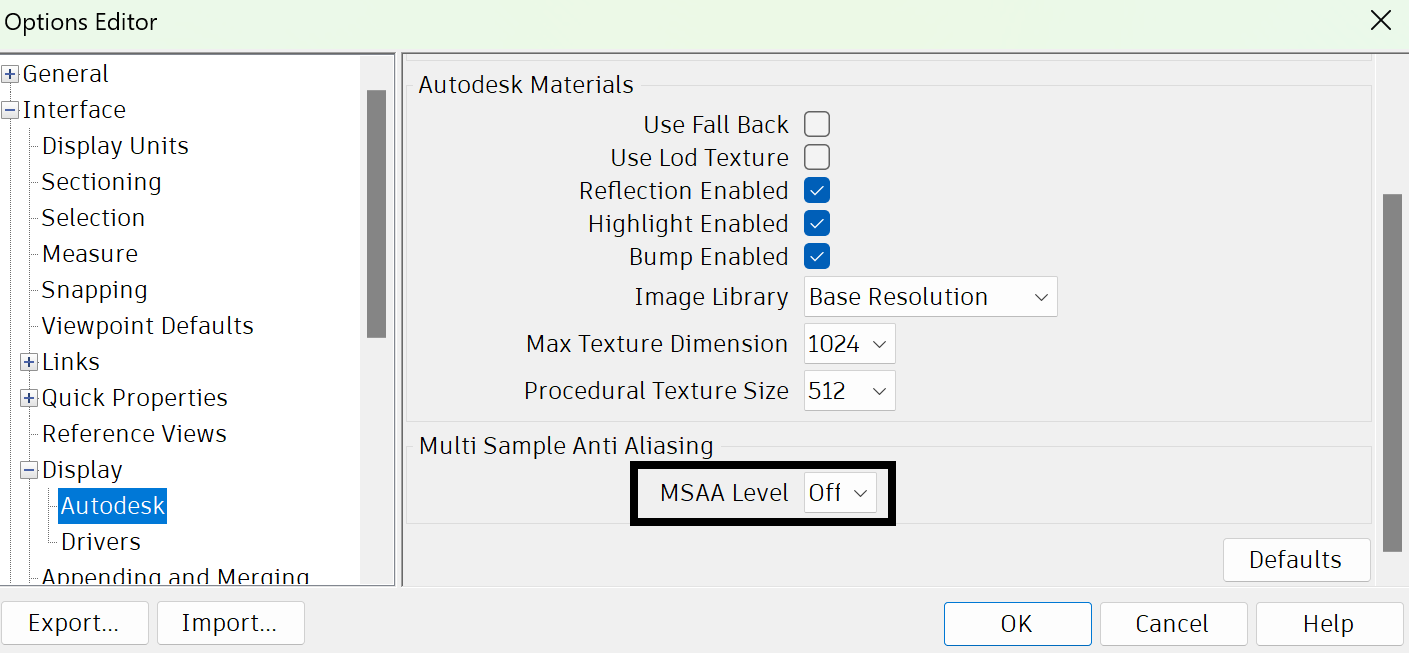Expand the Links tree node
The height and width of the screenshot is (653, 1409).
pos(27,361)
